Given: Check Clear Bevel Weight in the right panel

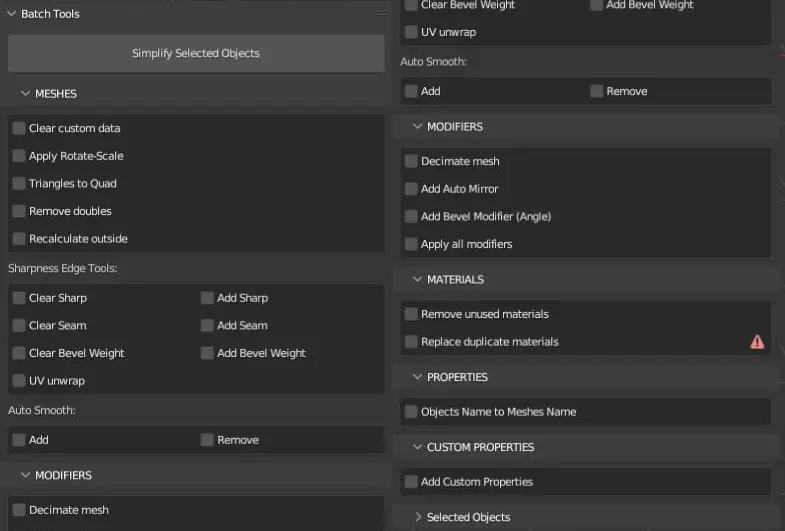Looking at the screenshot, I should 411,5.
